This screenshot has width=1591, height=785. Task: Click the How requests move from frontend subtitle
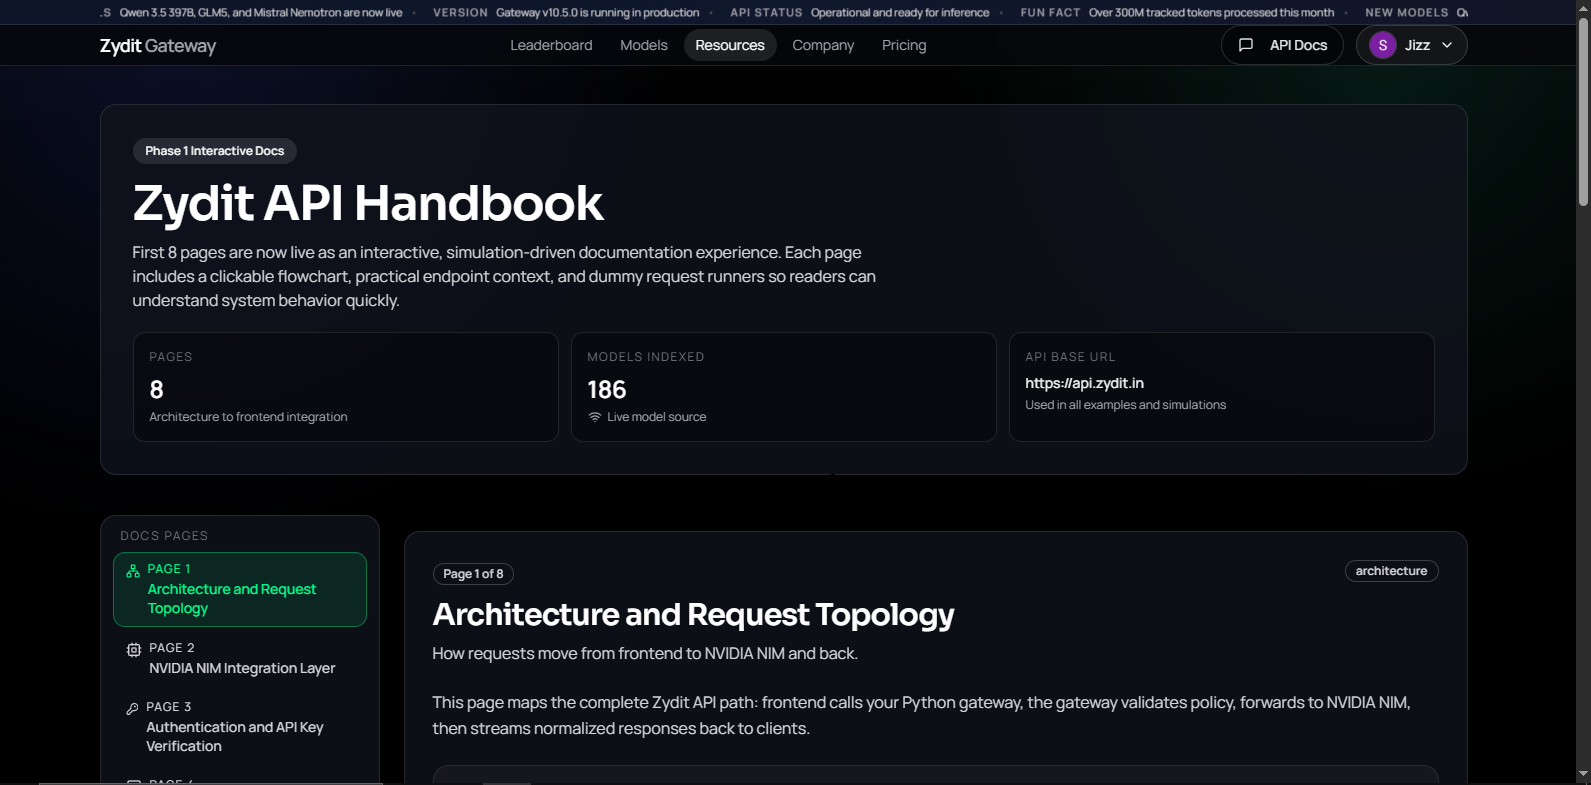tap(645, 654)
